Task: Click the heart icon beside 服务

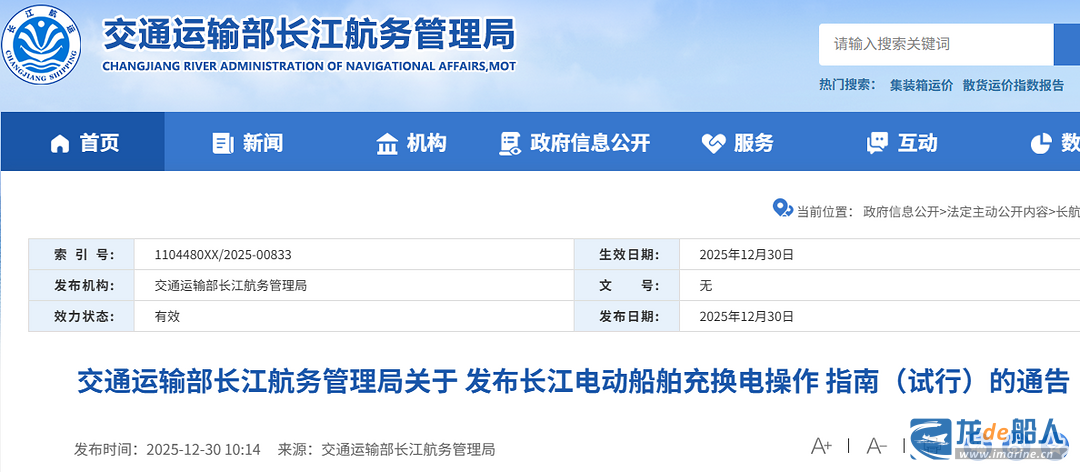Action: coord(713,143)
